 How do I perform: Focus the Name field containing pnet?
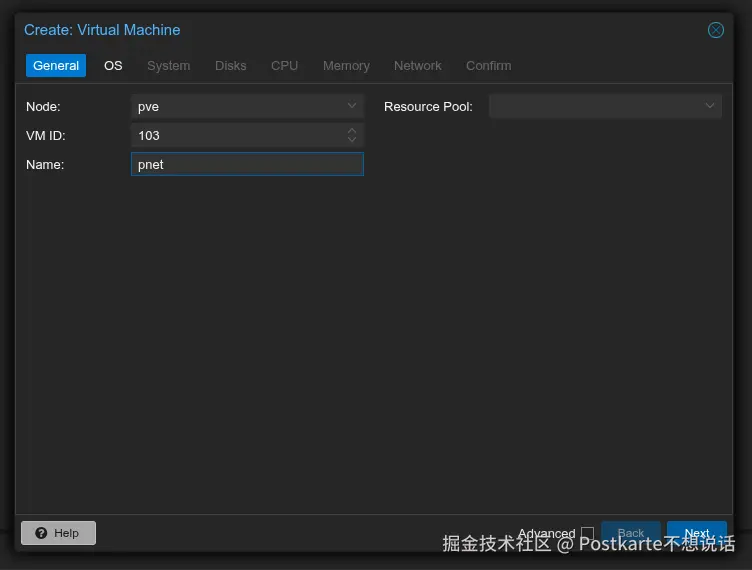pyautogui.click(x=247, y=164)
